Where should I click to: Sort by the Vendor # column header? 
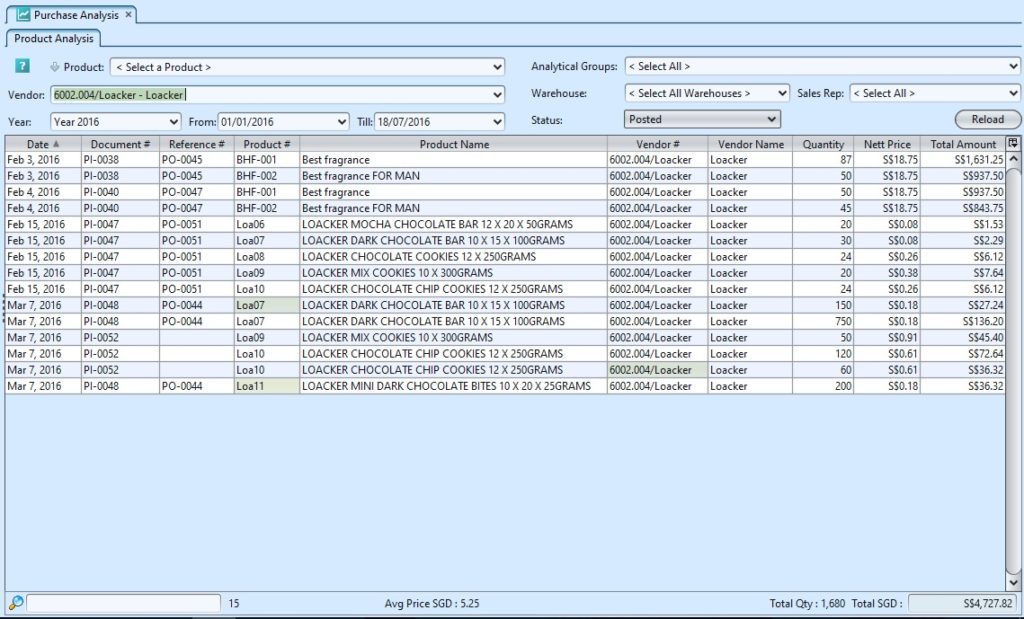pyautogui.click(x=657, y=144)
